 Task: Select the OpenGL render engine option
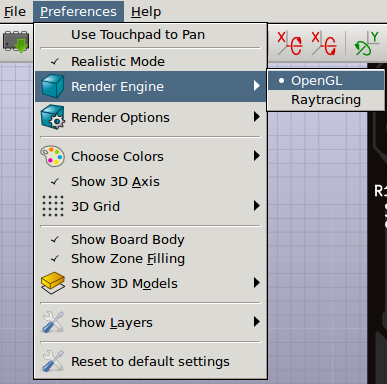326,81
